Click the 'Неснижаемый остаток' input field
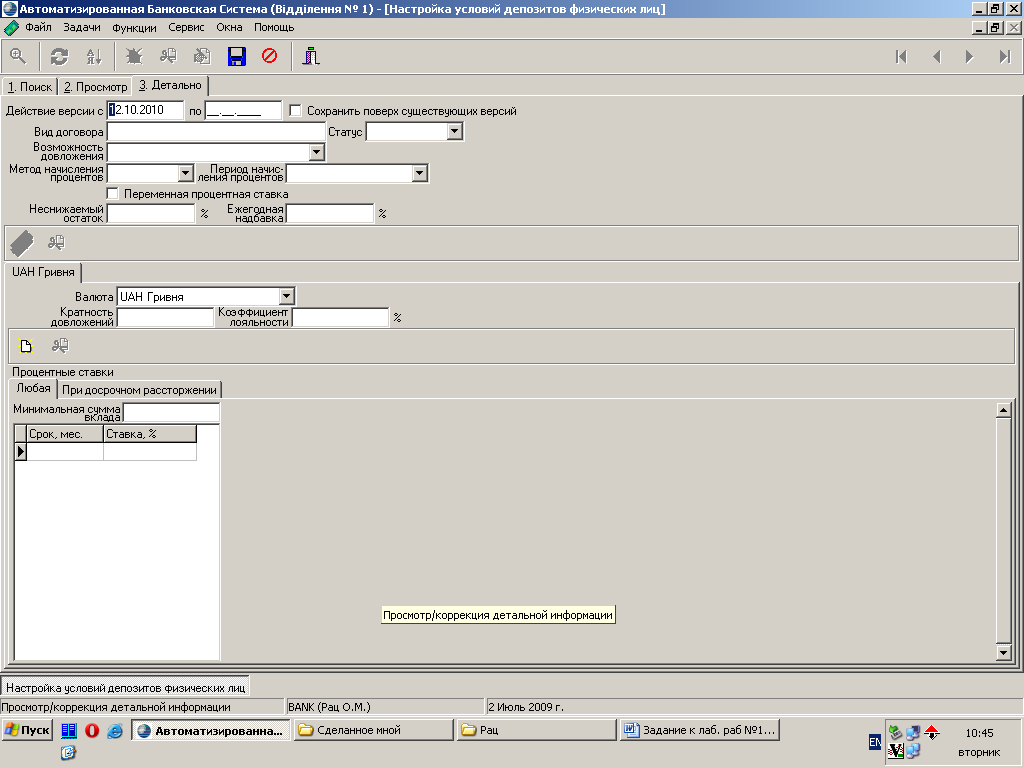Viewport: 1024px width, 768px height. pyautogui.click(x=151, y=214)
